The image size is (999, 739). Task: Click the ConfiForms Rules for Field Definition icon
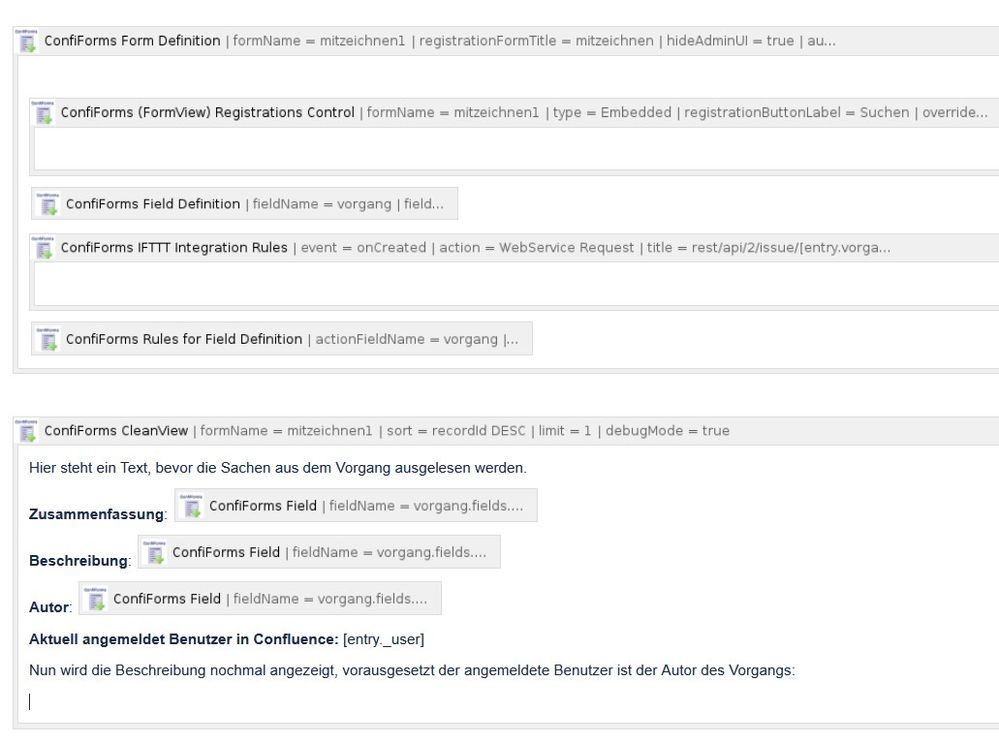48,338
